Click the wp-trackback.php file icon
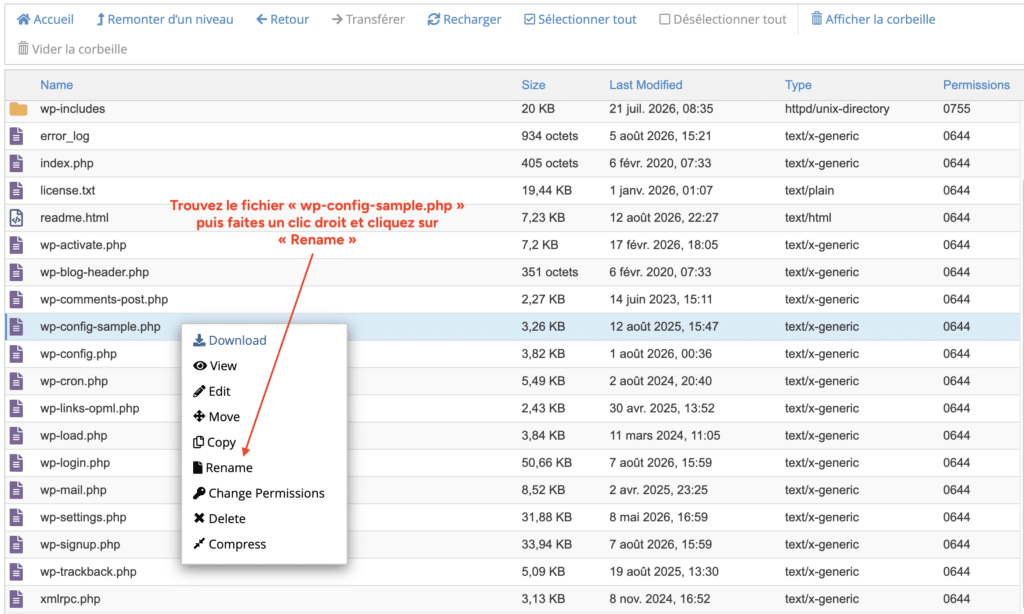 [x=16, y=572]
